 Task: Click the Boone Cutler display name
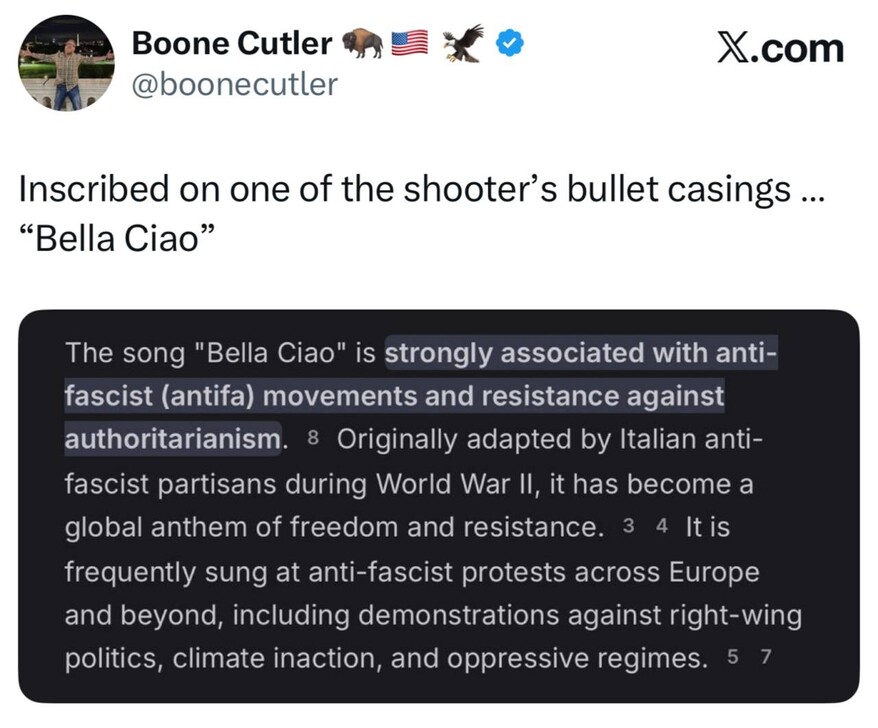pos(232,42)
